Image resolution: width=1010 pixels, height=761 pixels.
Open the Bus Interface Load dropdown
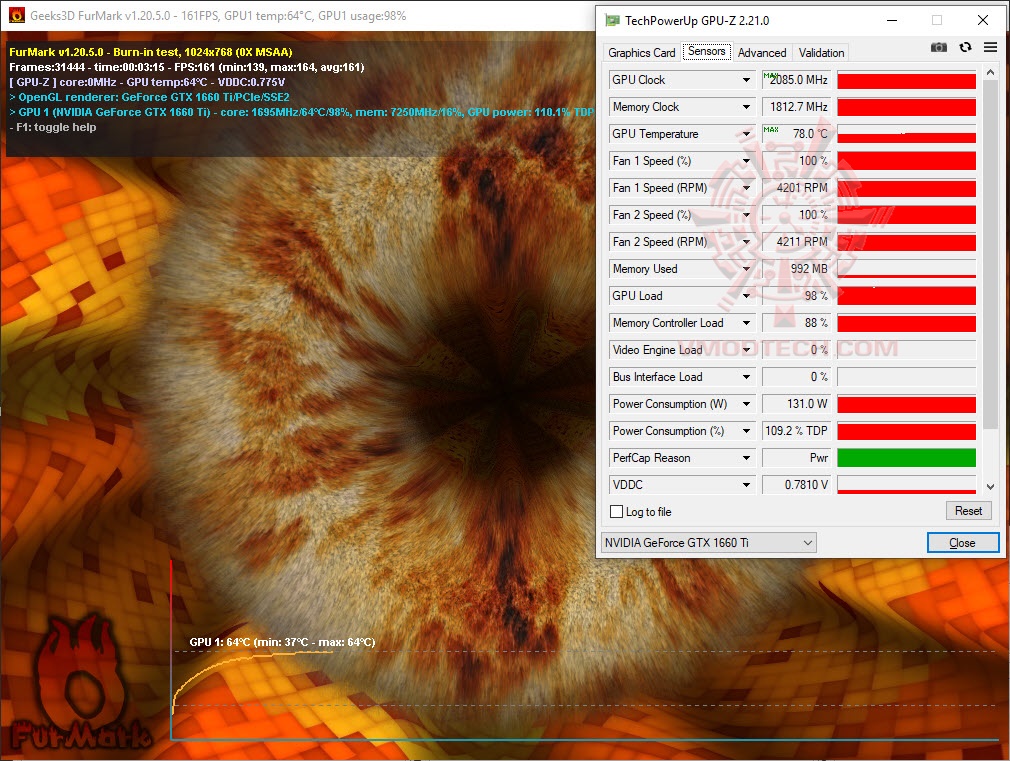point(746,377)
